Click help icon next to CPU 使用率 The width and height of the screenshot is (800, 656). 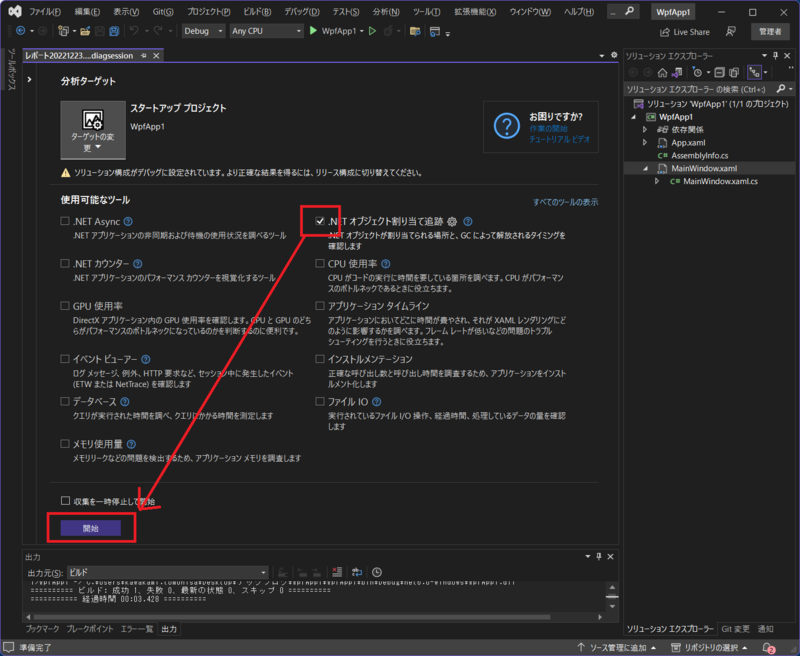click(386, 264)
